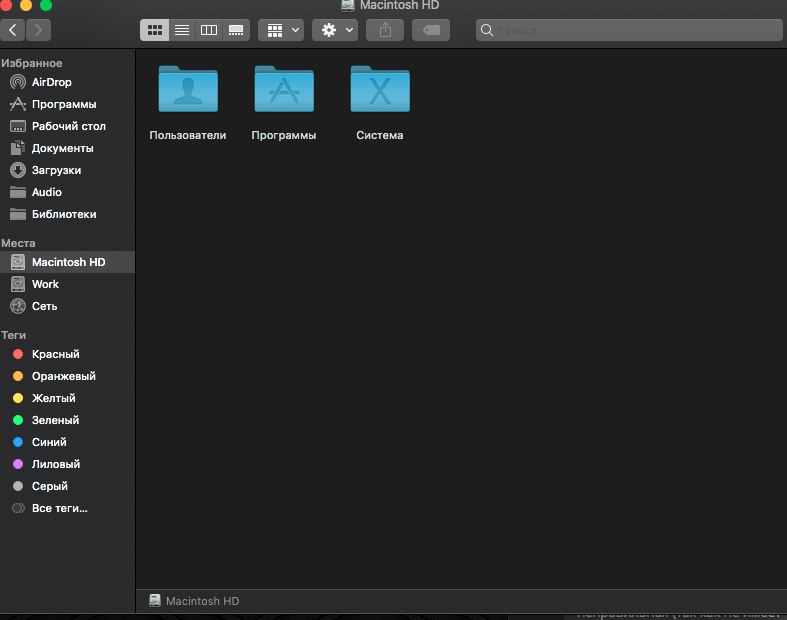This screenshot has width=787, height=620.
Task: Click the green zoom window button
Action: tap(46, 5)
